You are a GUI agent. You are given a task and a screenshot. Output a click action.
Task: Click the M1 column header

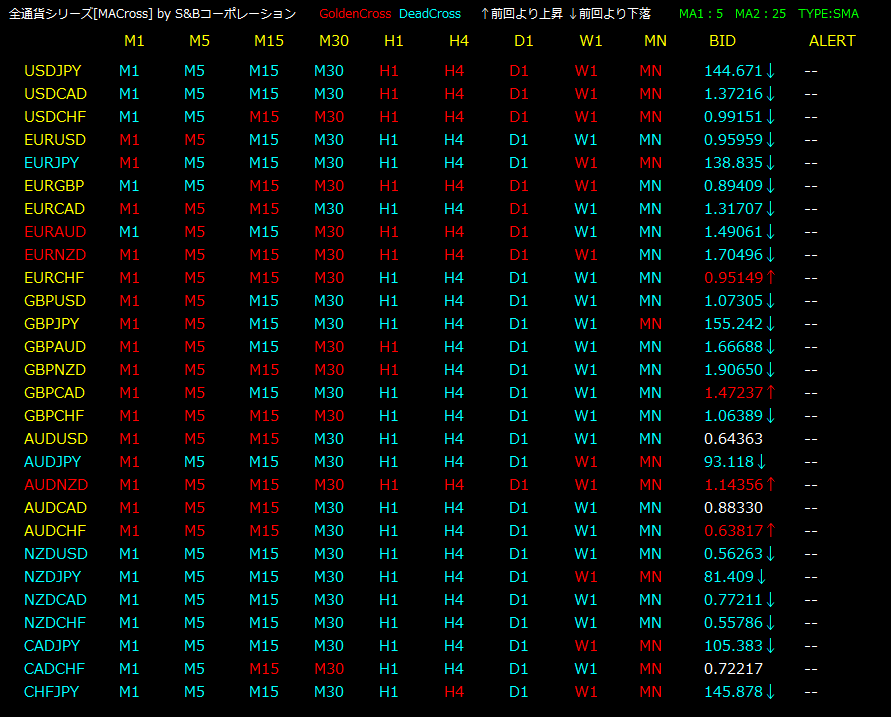coord(134,41)
